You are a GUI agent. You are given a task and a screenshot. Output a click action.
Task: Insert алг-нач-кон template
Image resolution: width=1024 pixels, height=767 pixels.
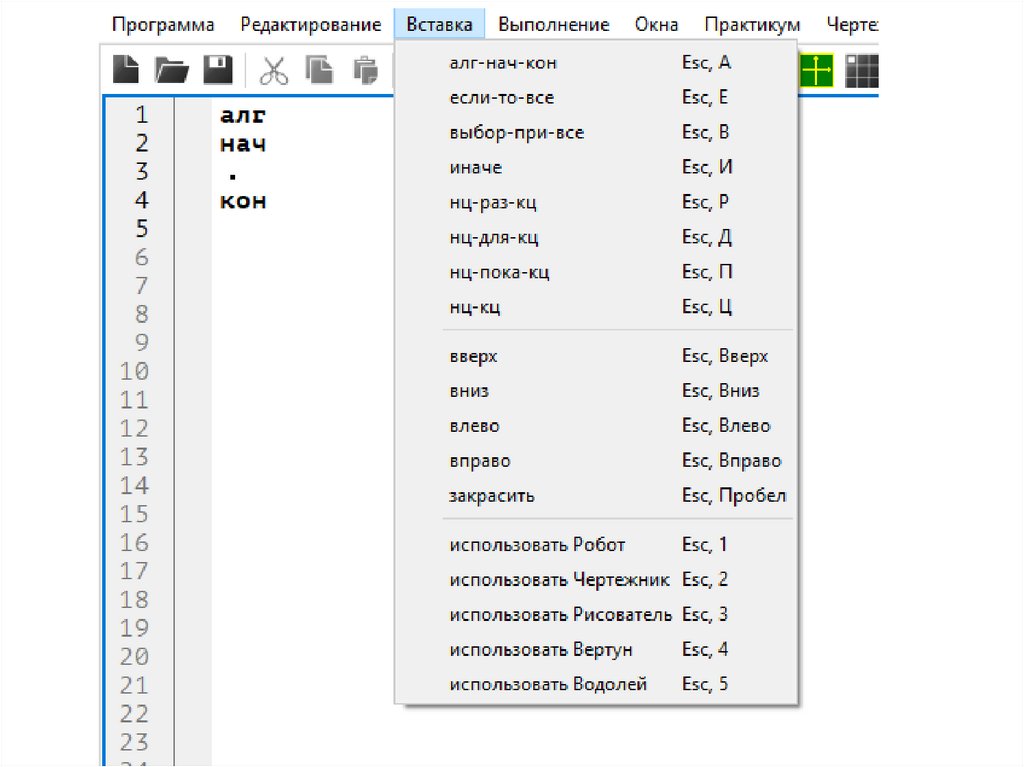[x=596, y=63]
